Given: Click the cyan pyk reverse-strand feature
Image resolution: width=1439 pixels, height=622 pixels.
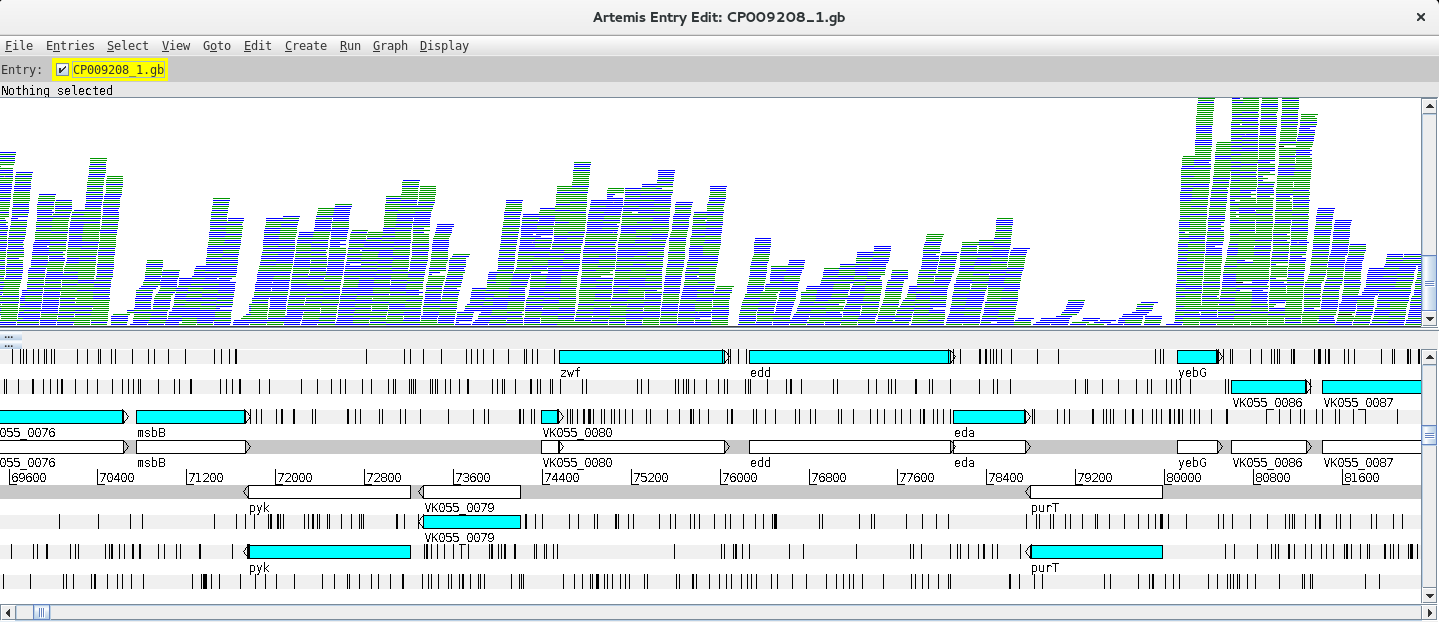Looking at the screenshot, I should (329, 552).
